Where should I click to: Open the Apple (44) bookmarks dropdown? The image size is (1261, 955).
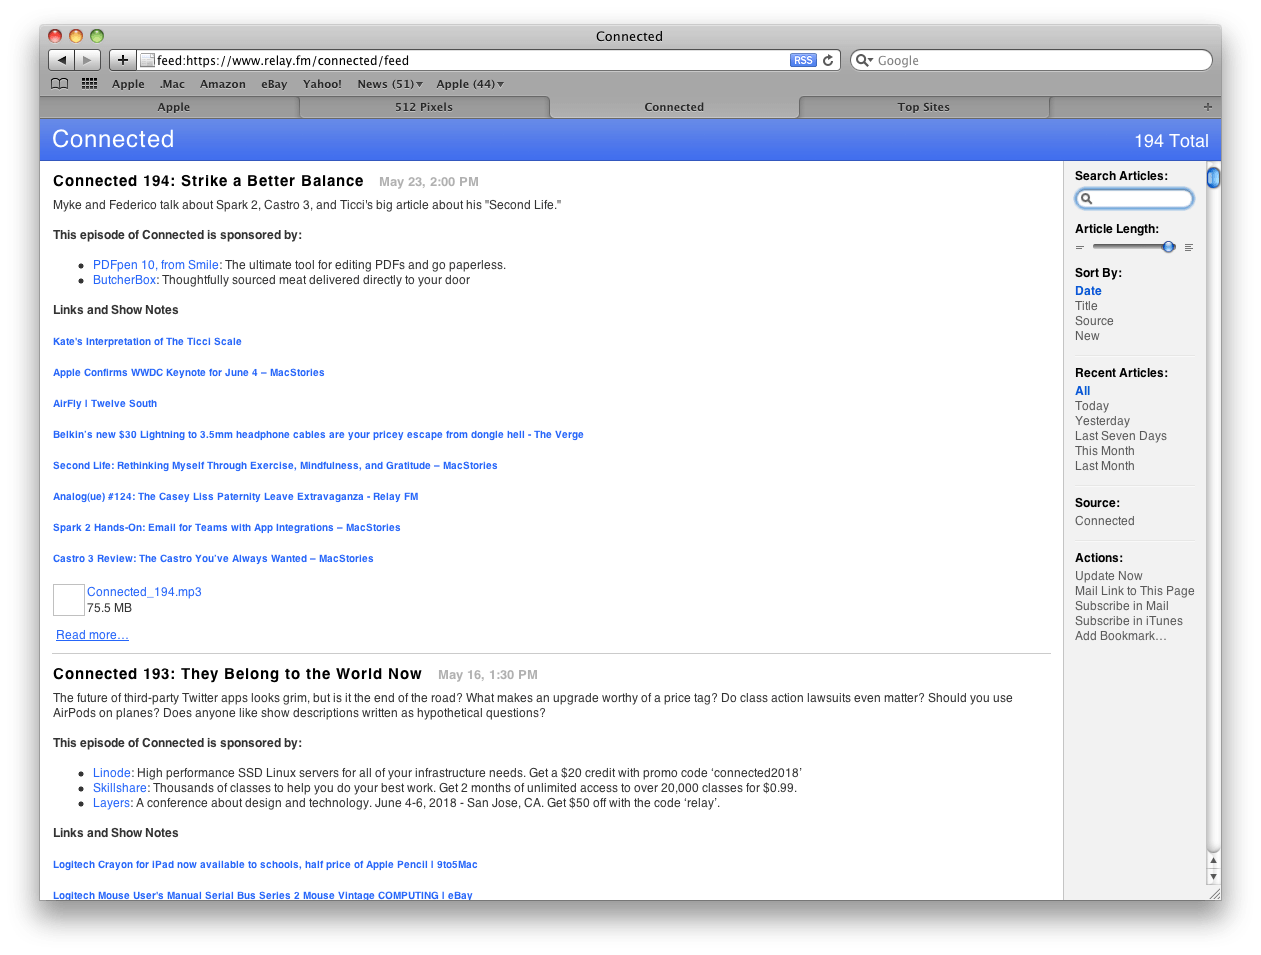click(470, 84)
